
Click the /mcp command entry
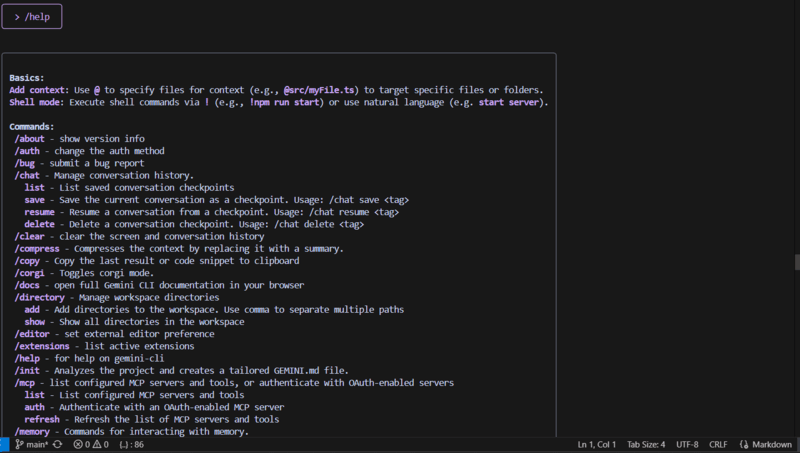point(26,383)
